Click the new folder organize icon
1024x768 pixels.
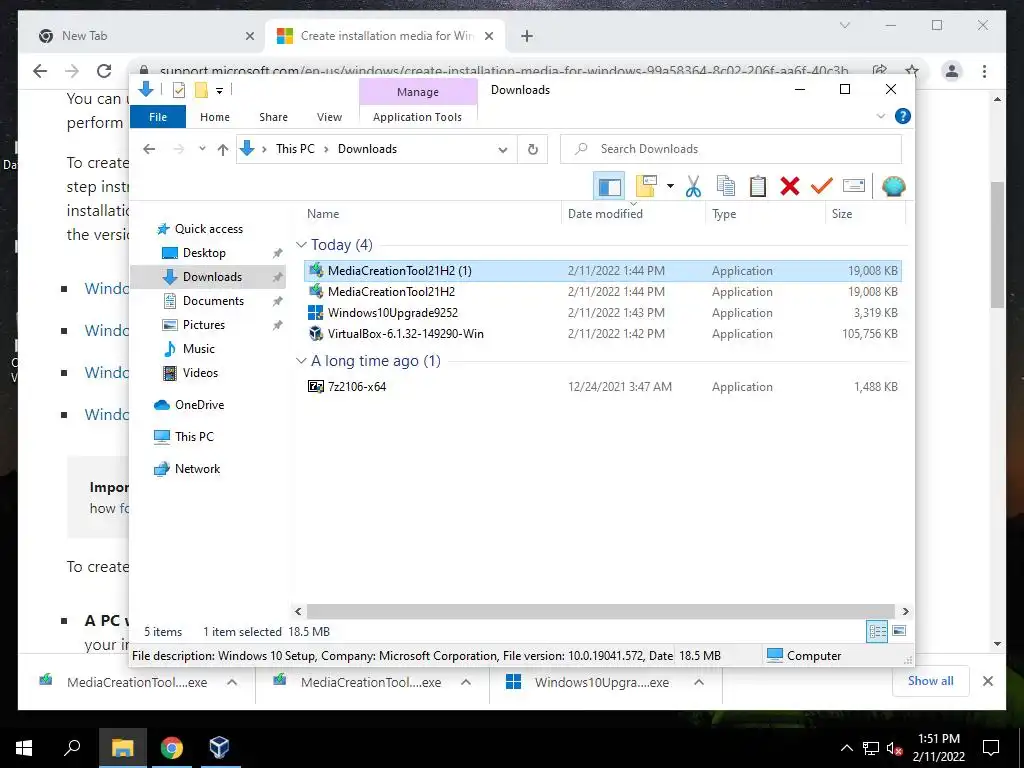coord(646,186)
